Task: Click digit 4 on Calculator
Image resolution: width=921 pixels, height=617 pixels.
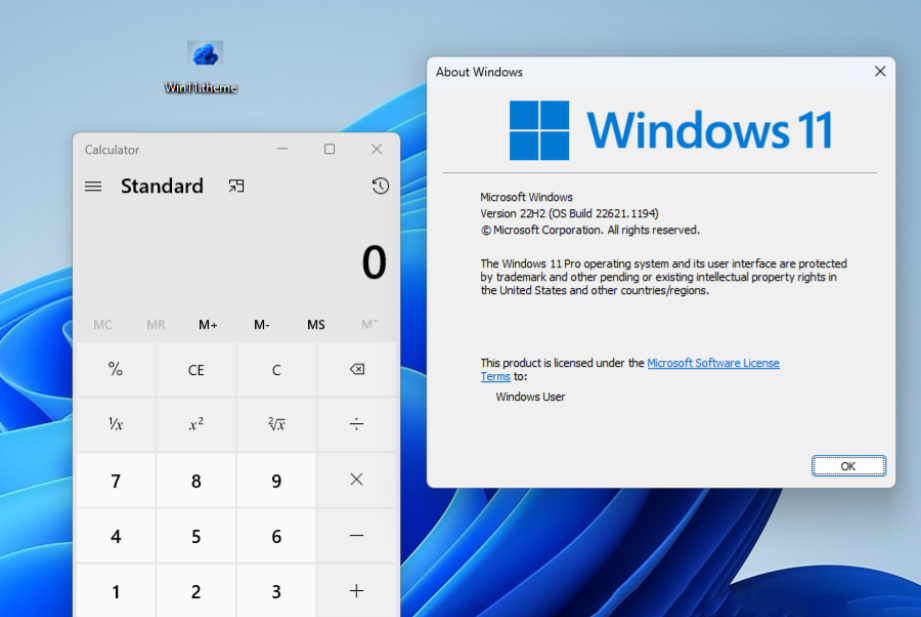Action: click(116, 536)
